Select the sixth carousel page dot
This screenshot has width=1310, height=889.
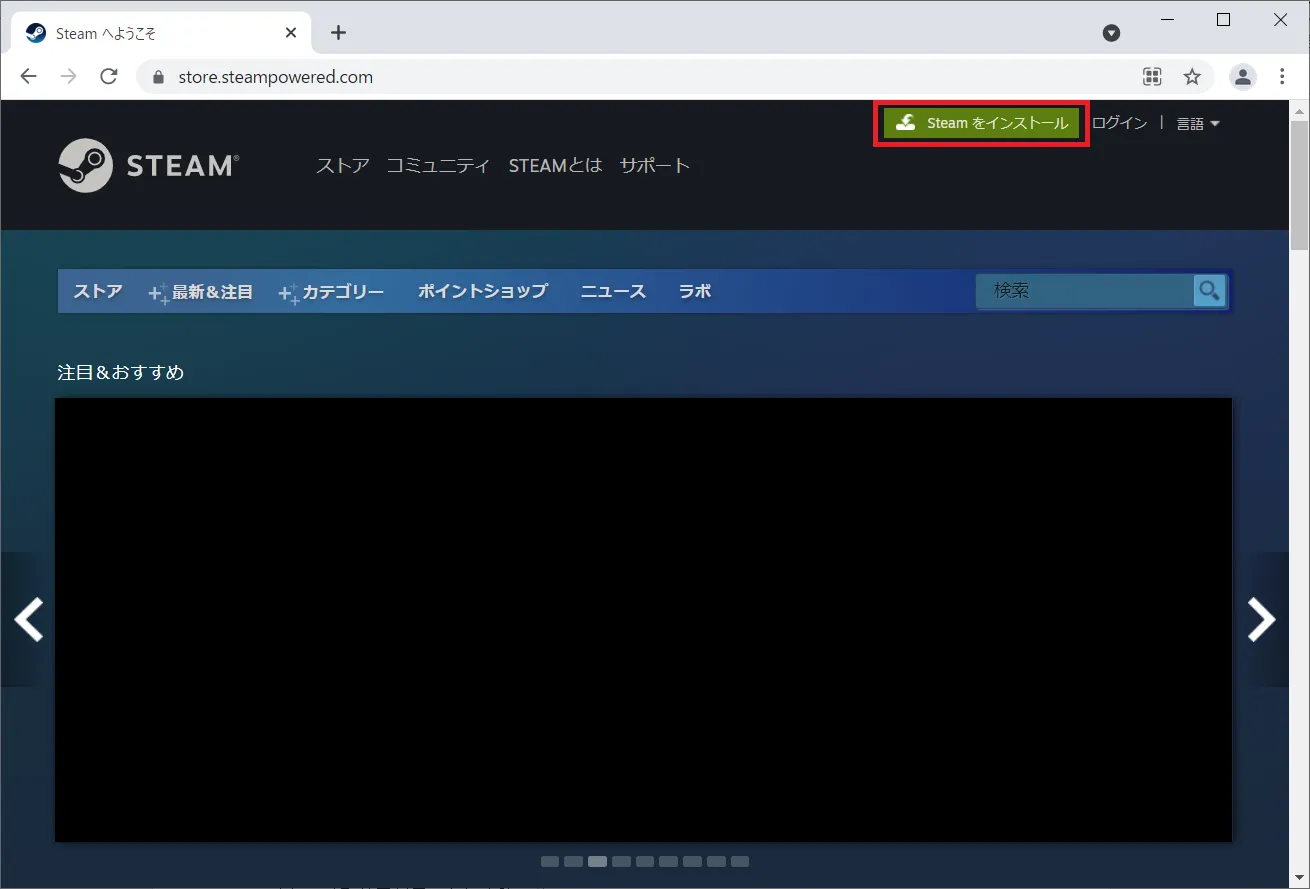668,861
